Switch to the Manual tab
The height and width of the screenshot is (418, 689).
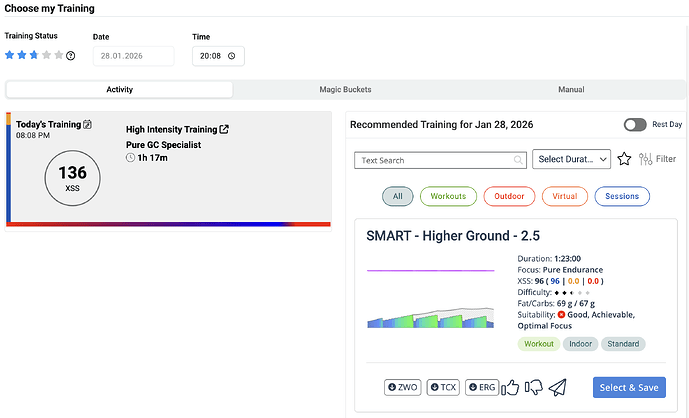571,90
